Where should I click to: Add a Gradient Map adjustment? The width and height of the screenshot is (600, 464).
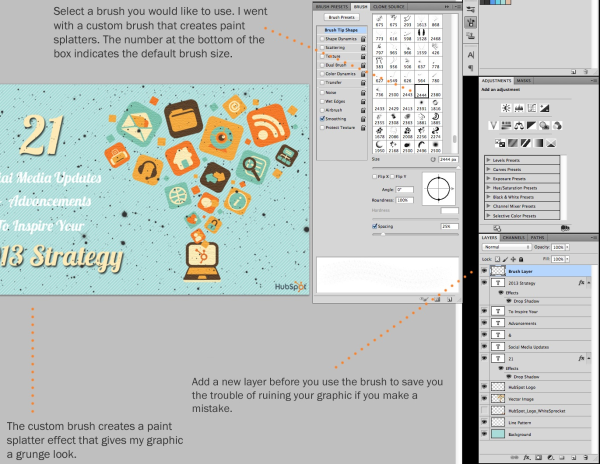tap(538, 143)
